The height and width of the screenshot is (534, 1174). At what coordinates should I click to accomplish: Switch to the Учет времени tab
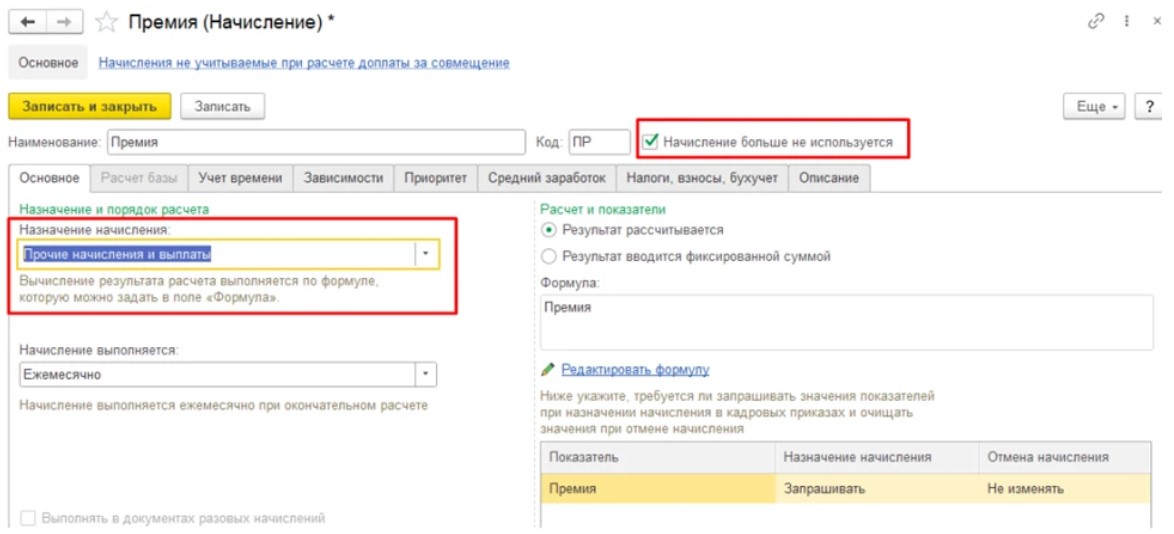[240, 178]
